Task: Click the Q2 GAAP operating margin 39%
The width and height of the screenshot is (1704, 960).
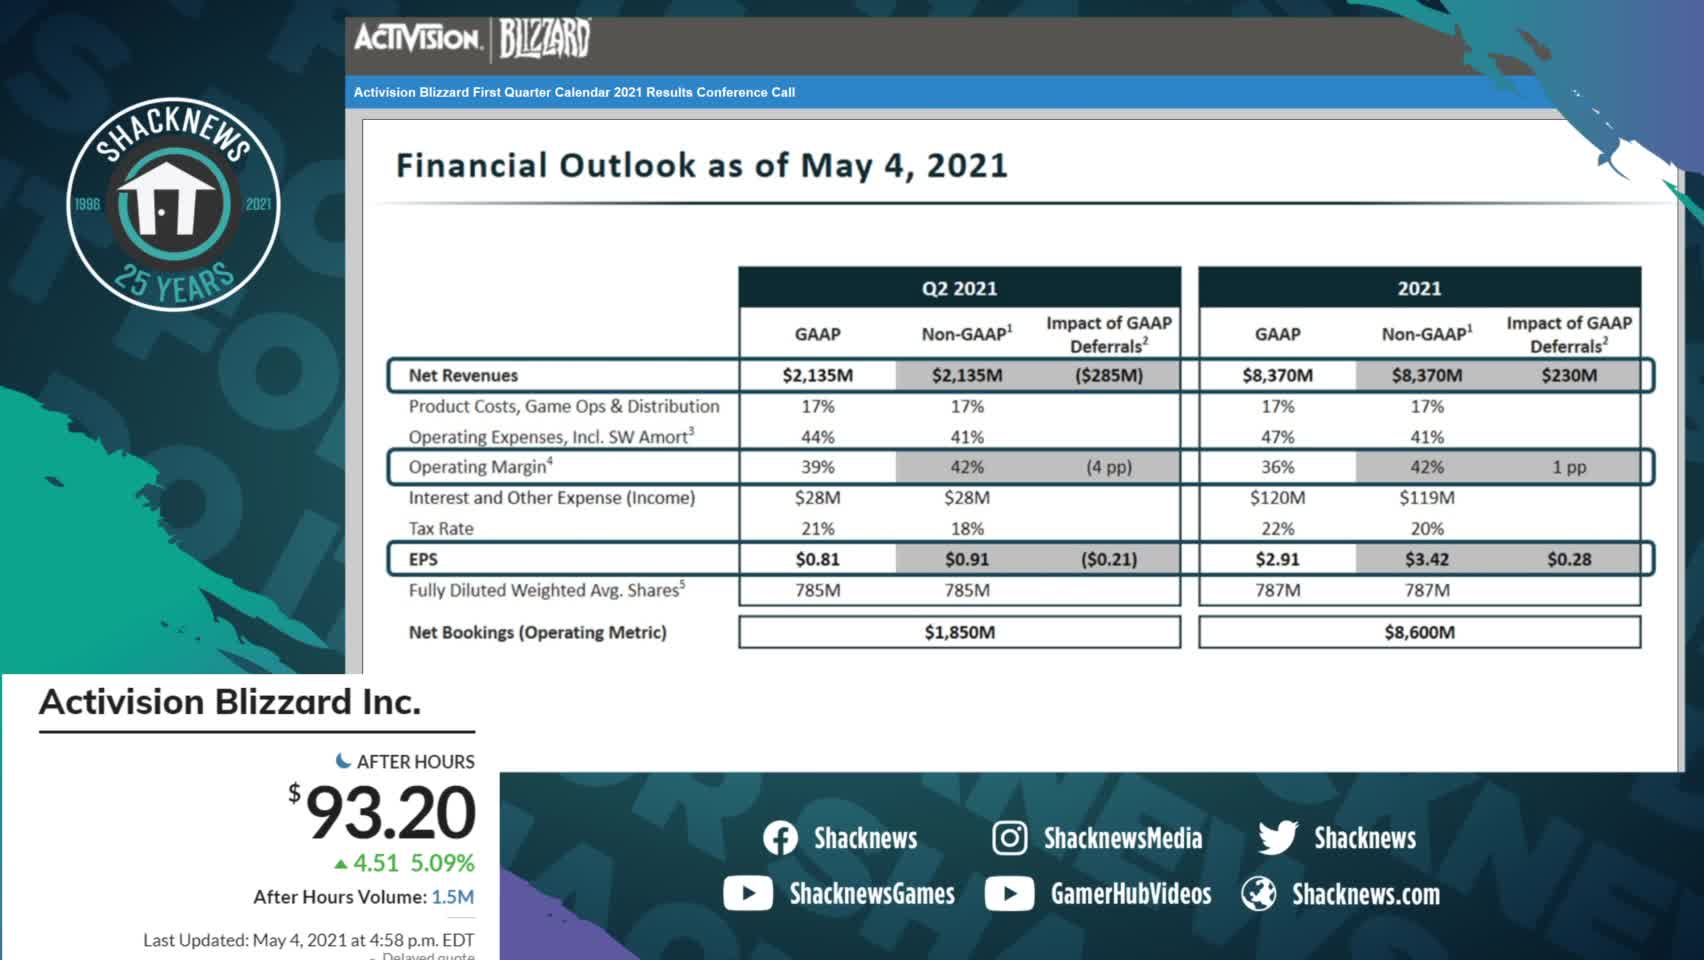Action: (817, 467)
